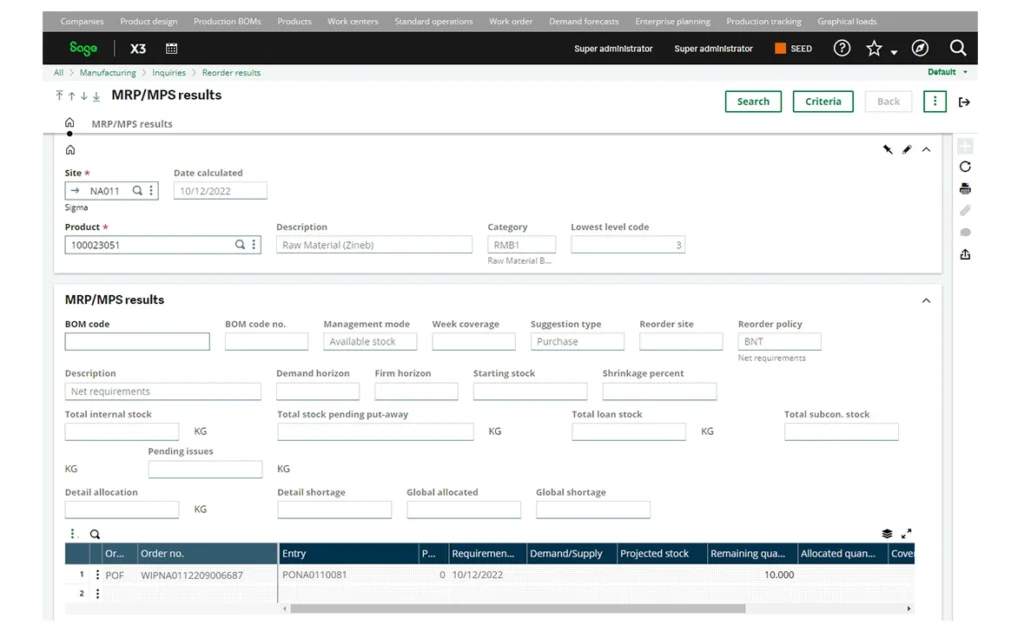Image resolution: width=1024 pixels, height=625 pixels.
Task: Open the favorites star dropdown
Action: [x=880, y=49]
